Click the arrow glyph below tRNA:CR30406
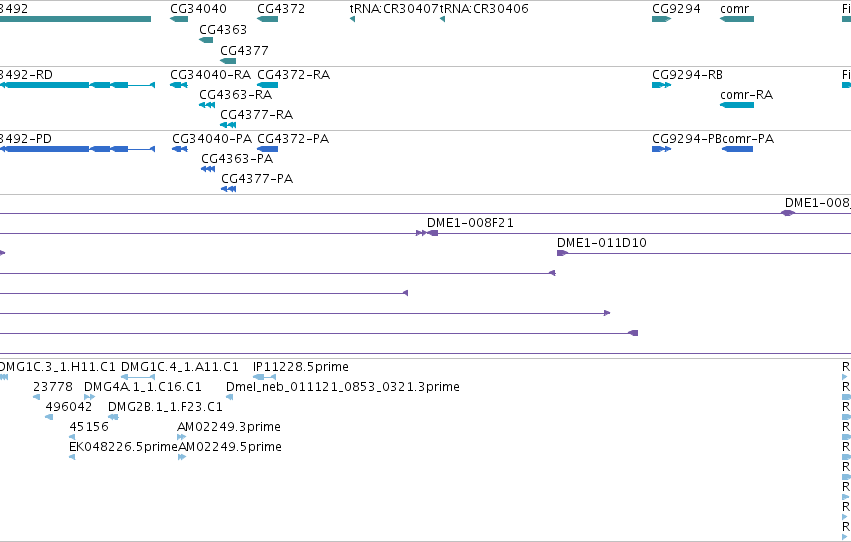Viewport: 851px width, 542px height. [442, 19]
